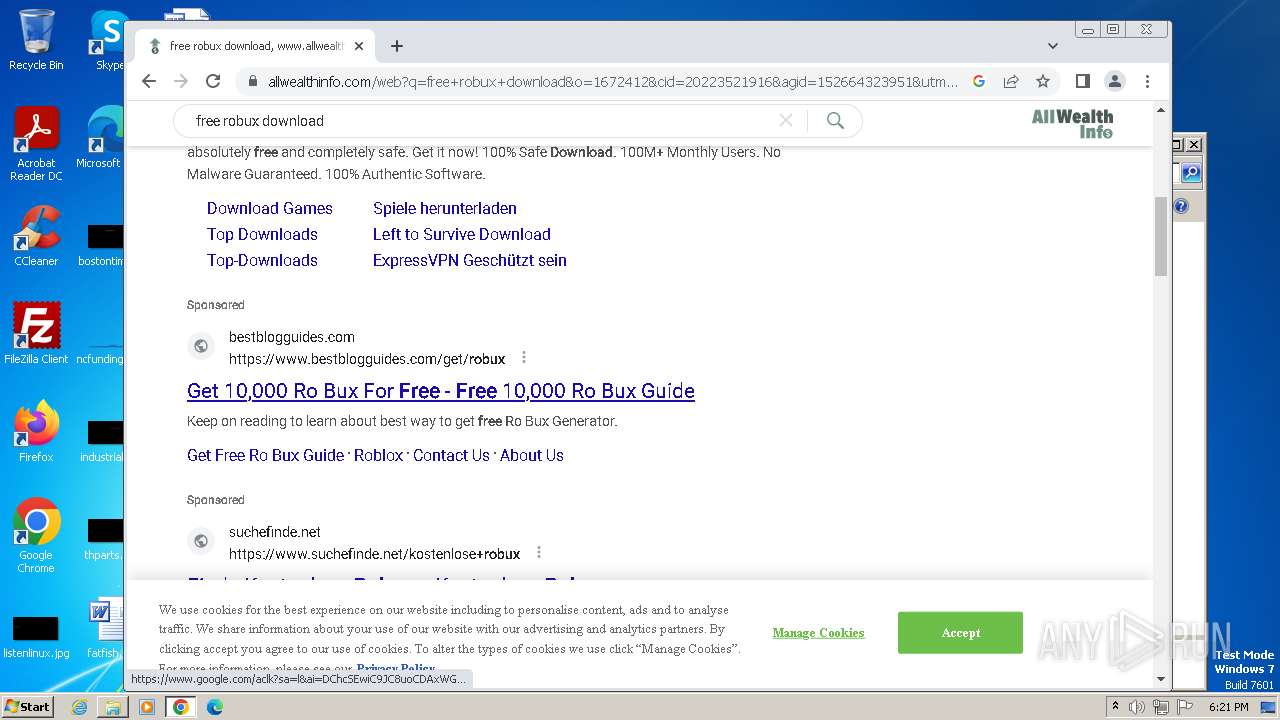Open CCleaner desktop icon
The width and height of the screenshot is (1280, 720).
[x=36, y=236]
